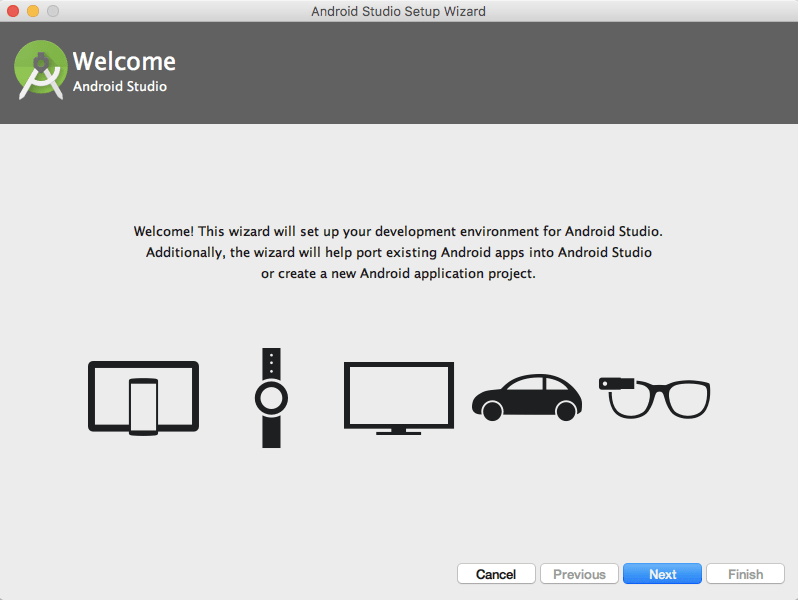This screenshot has width=798, height=600.
Task: Select the phone icon overlapping the tablet
Action: point(144,407)
